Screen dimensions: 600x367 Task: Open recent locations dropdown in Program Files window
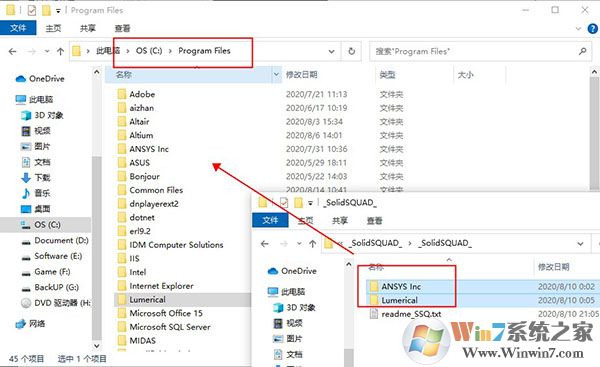pyautogui.click(x=47, y=51)
